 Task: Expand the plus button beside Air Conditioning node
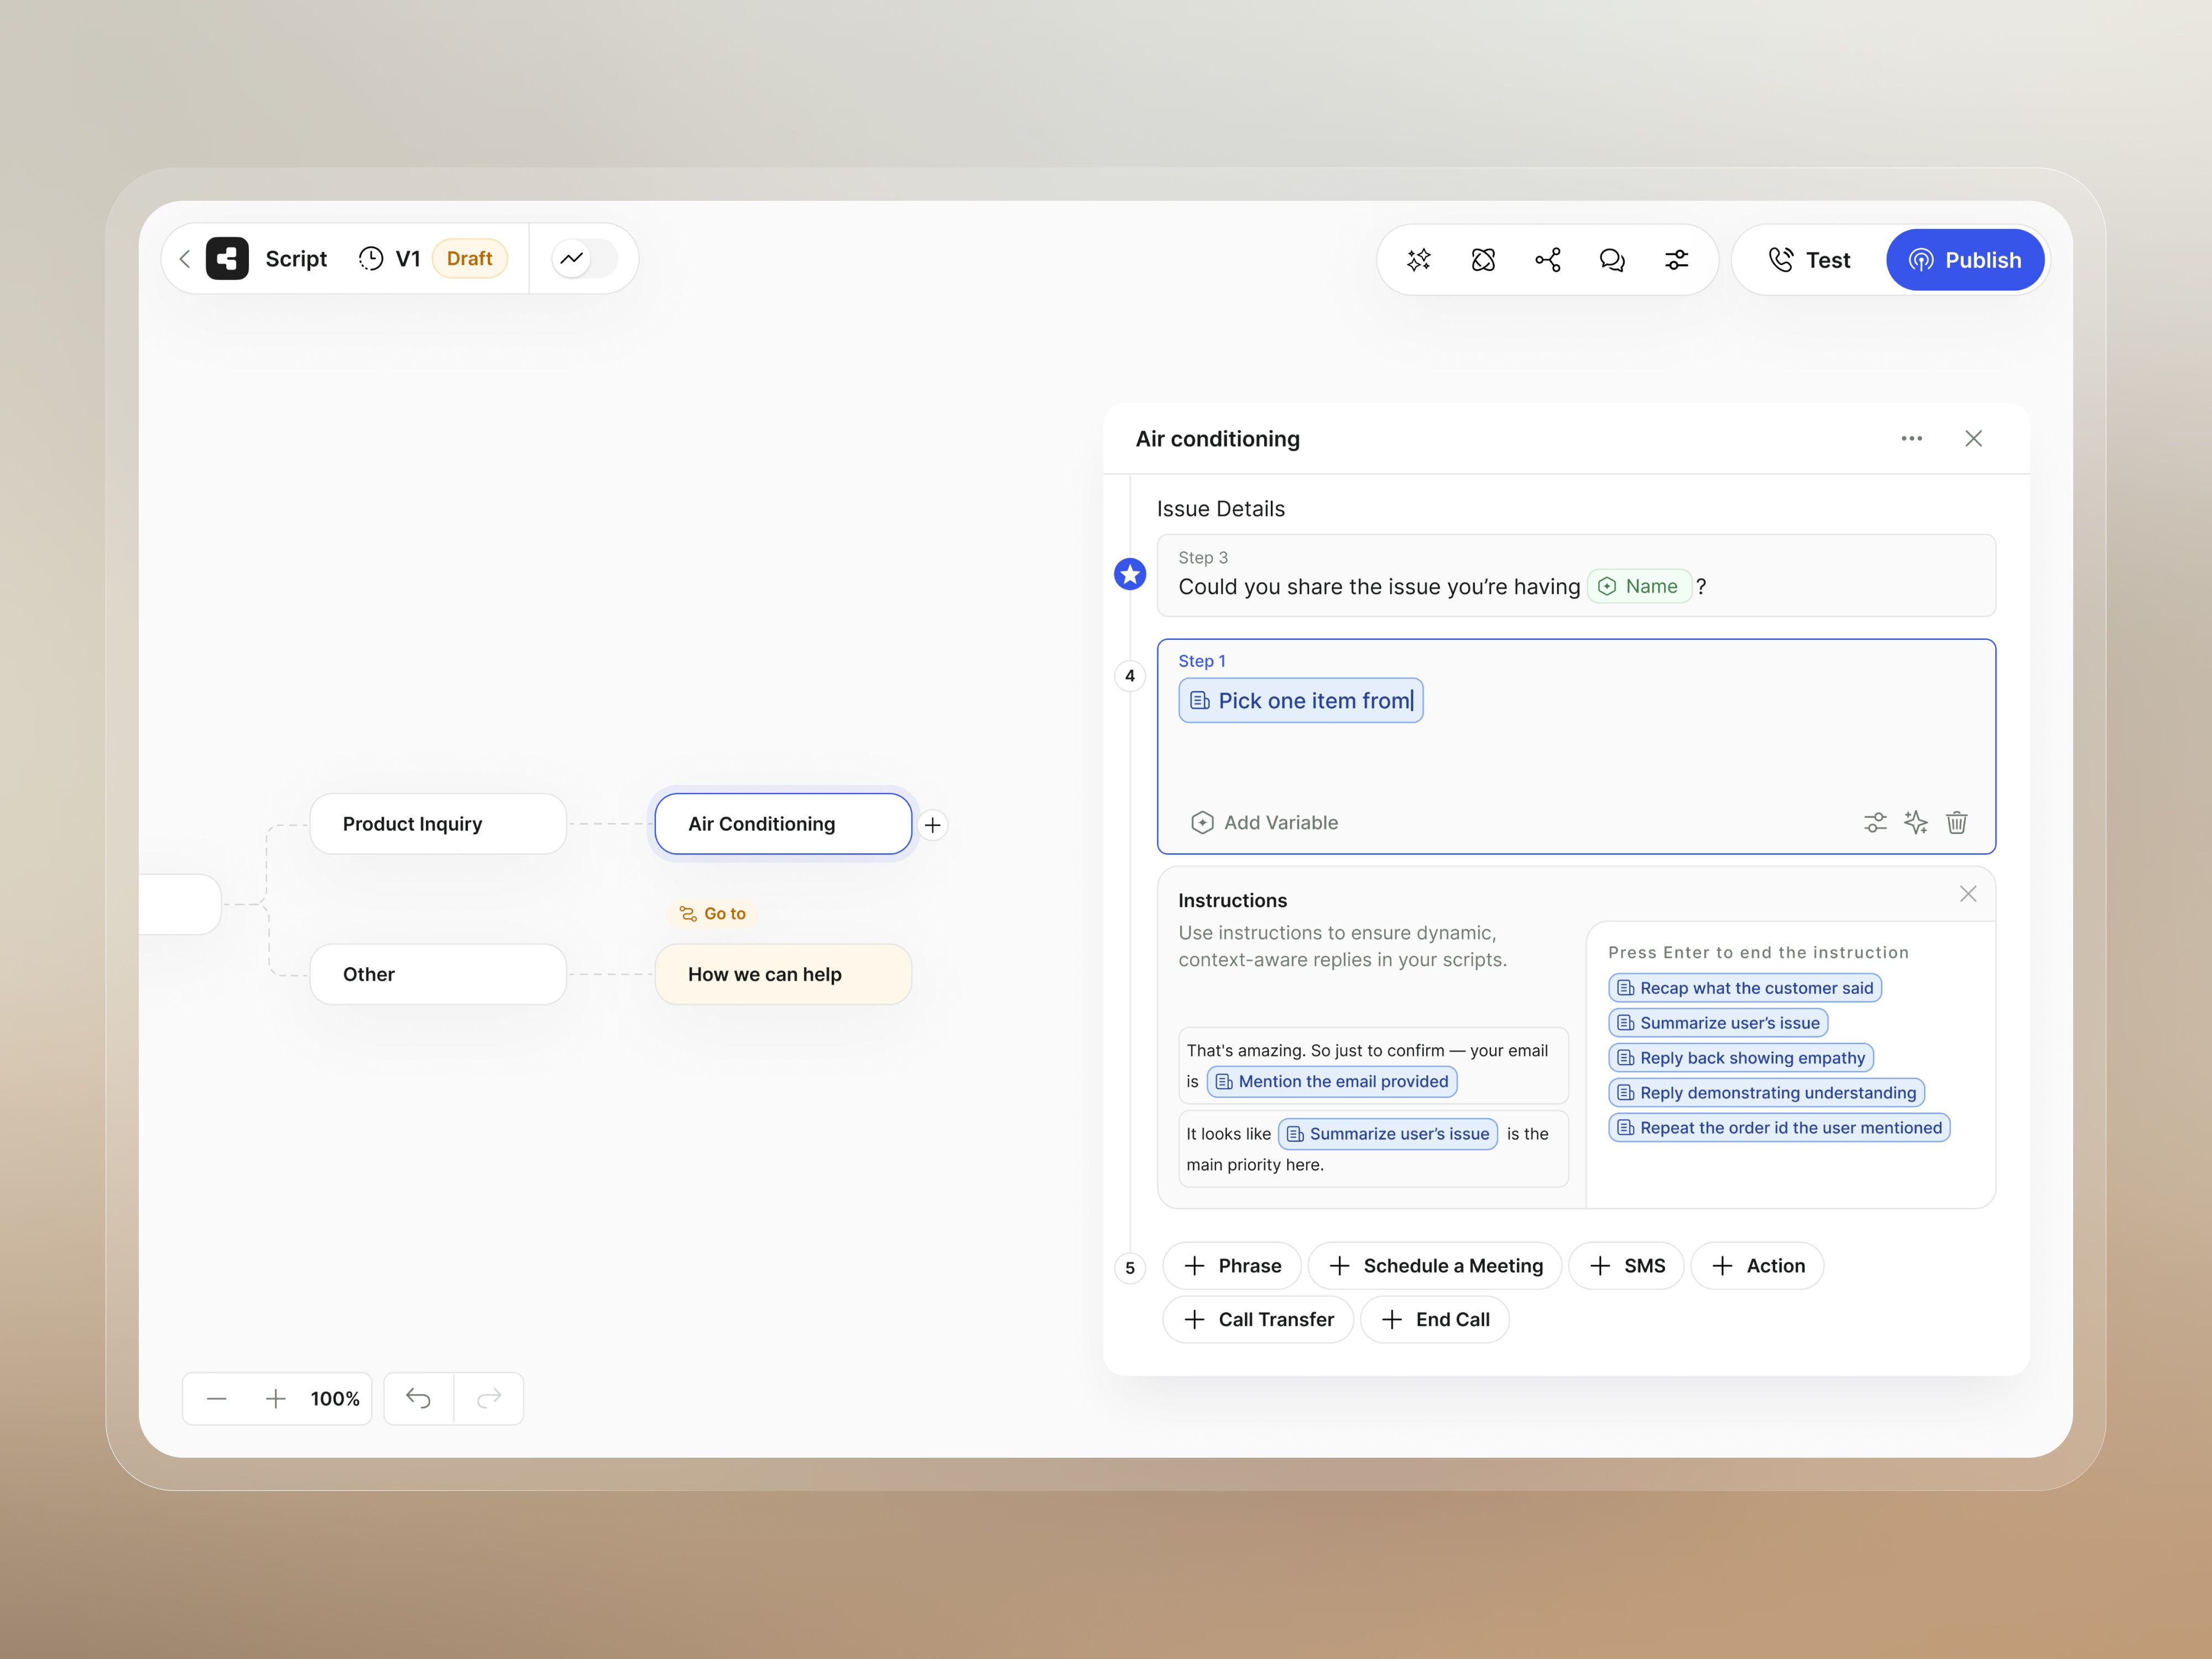932,825
